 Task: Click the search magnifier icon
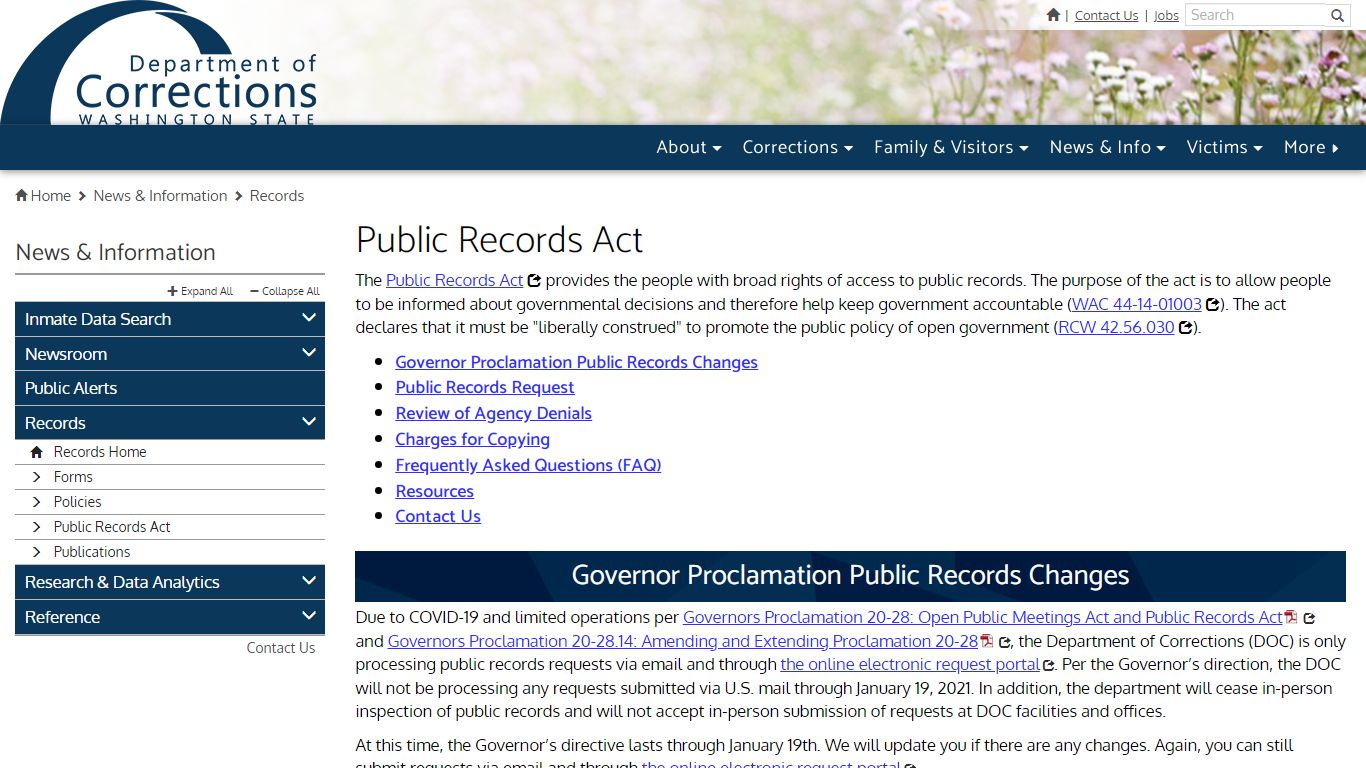tap(1338, 16)
